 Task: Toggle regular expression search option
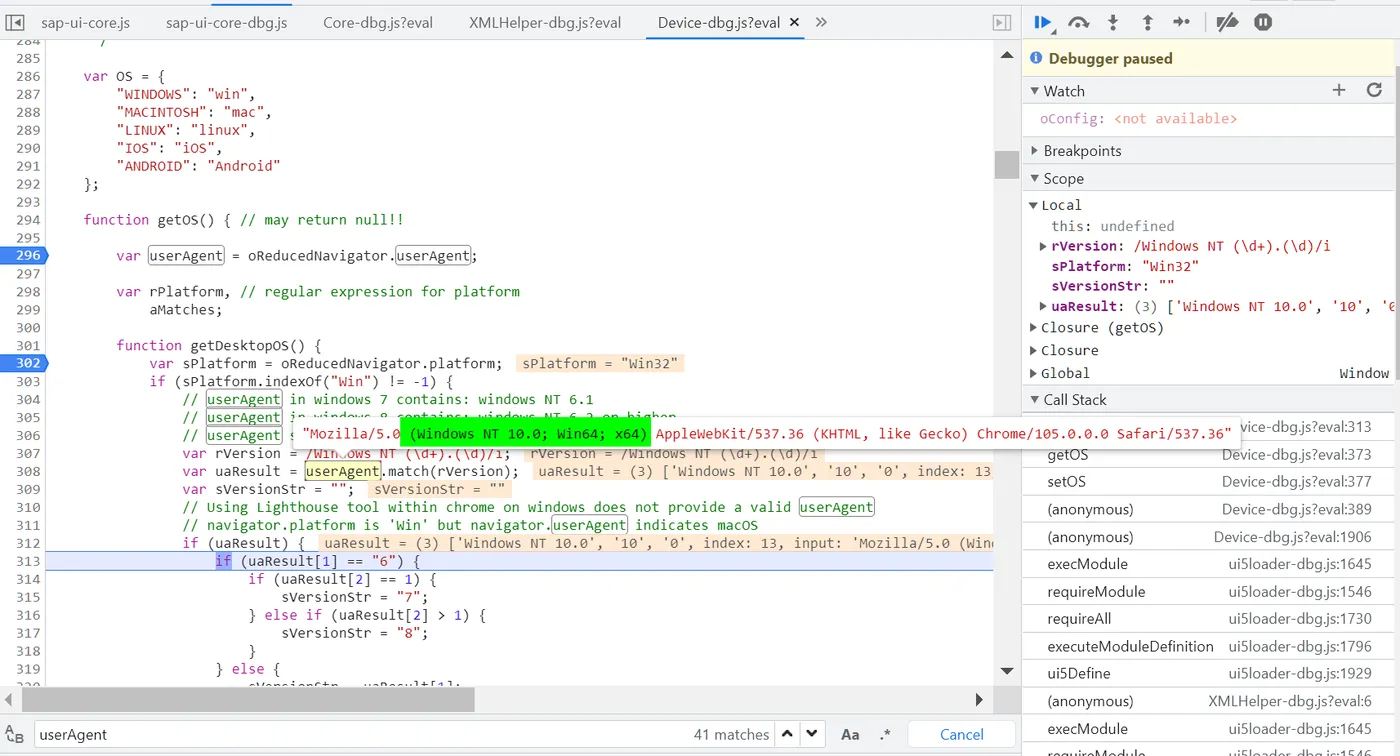point(885,734)
